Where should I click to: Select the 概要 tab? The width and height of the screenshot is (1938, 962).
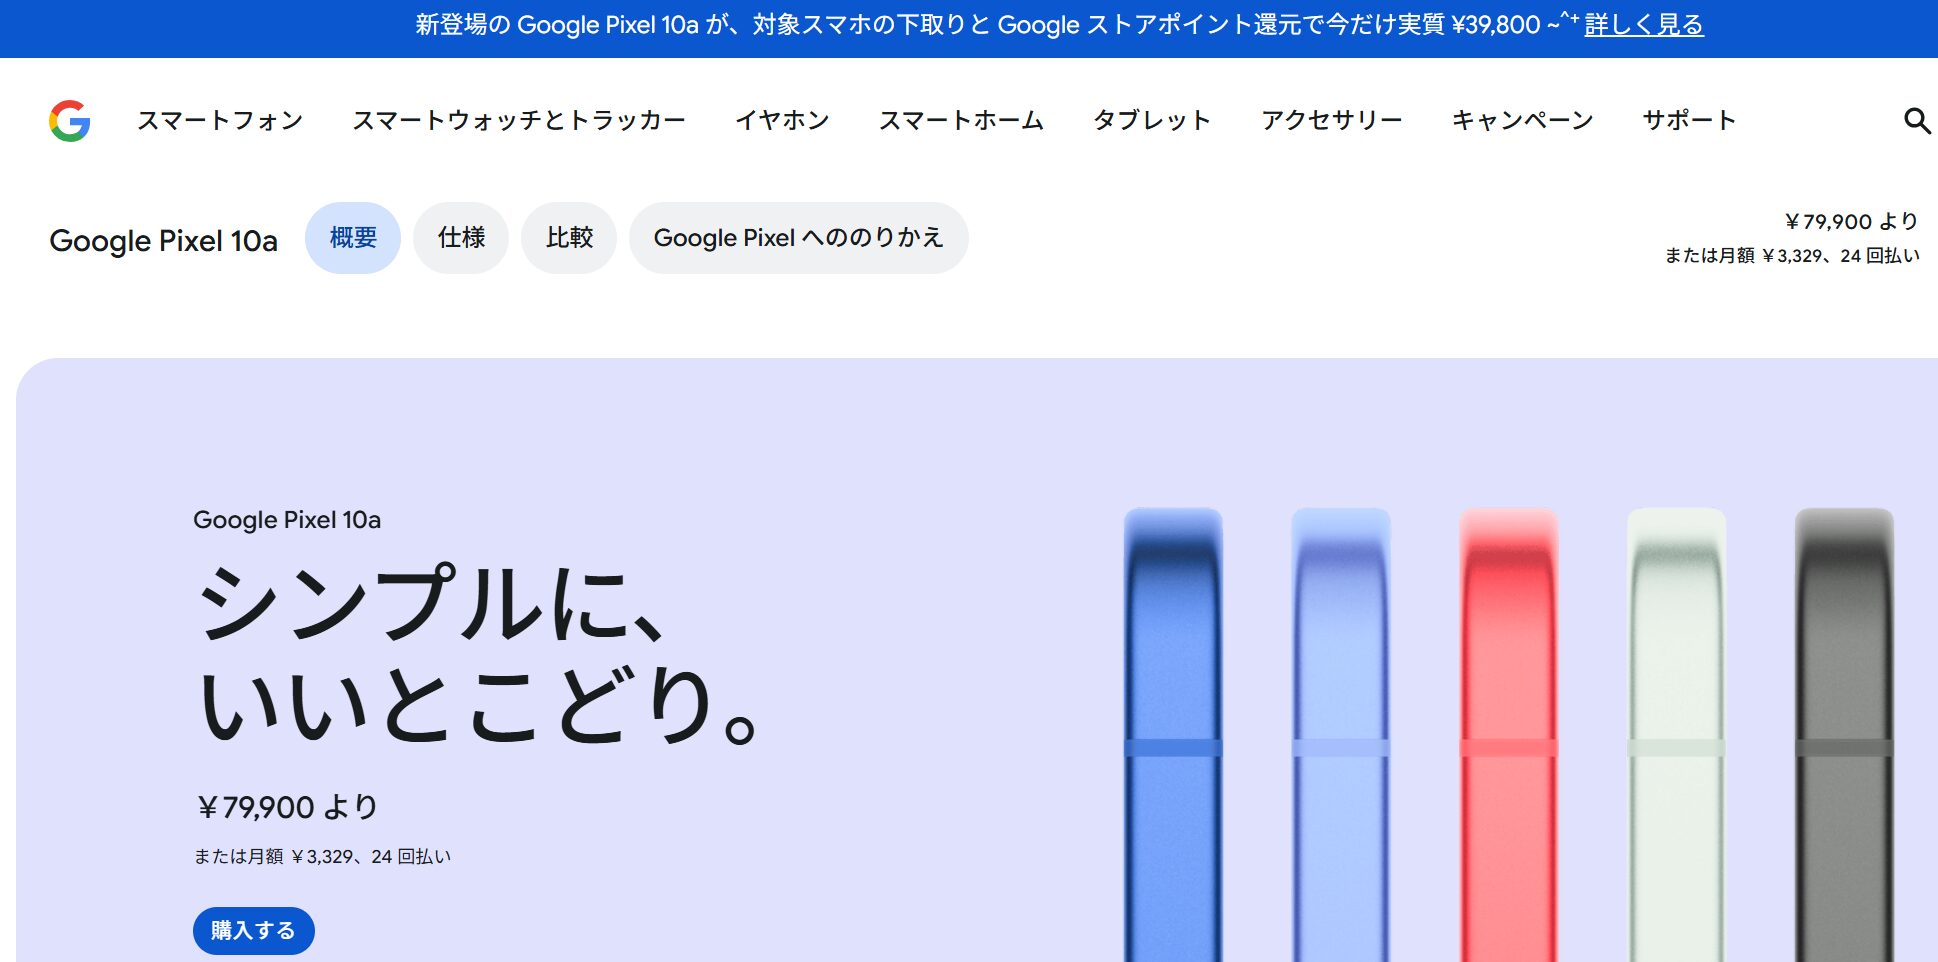pos(353,238)
